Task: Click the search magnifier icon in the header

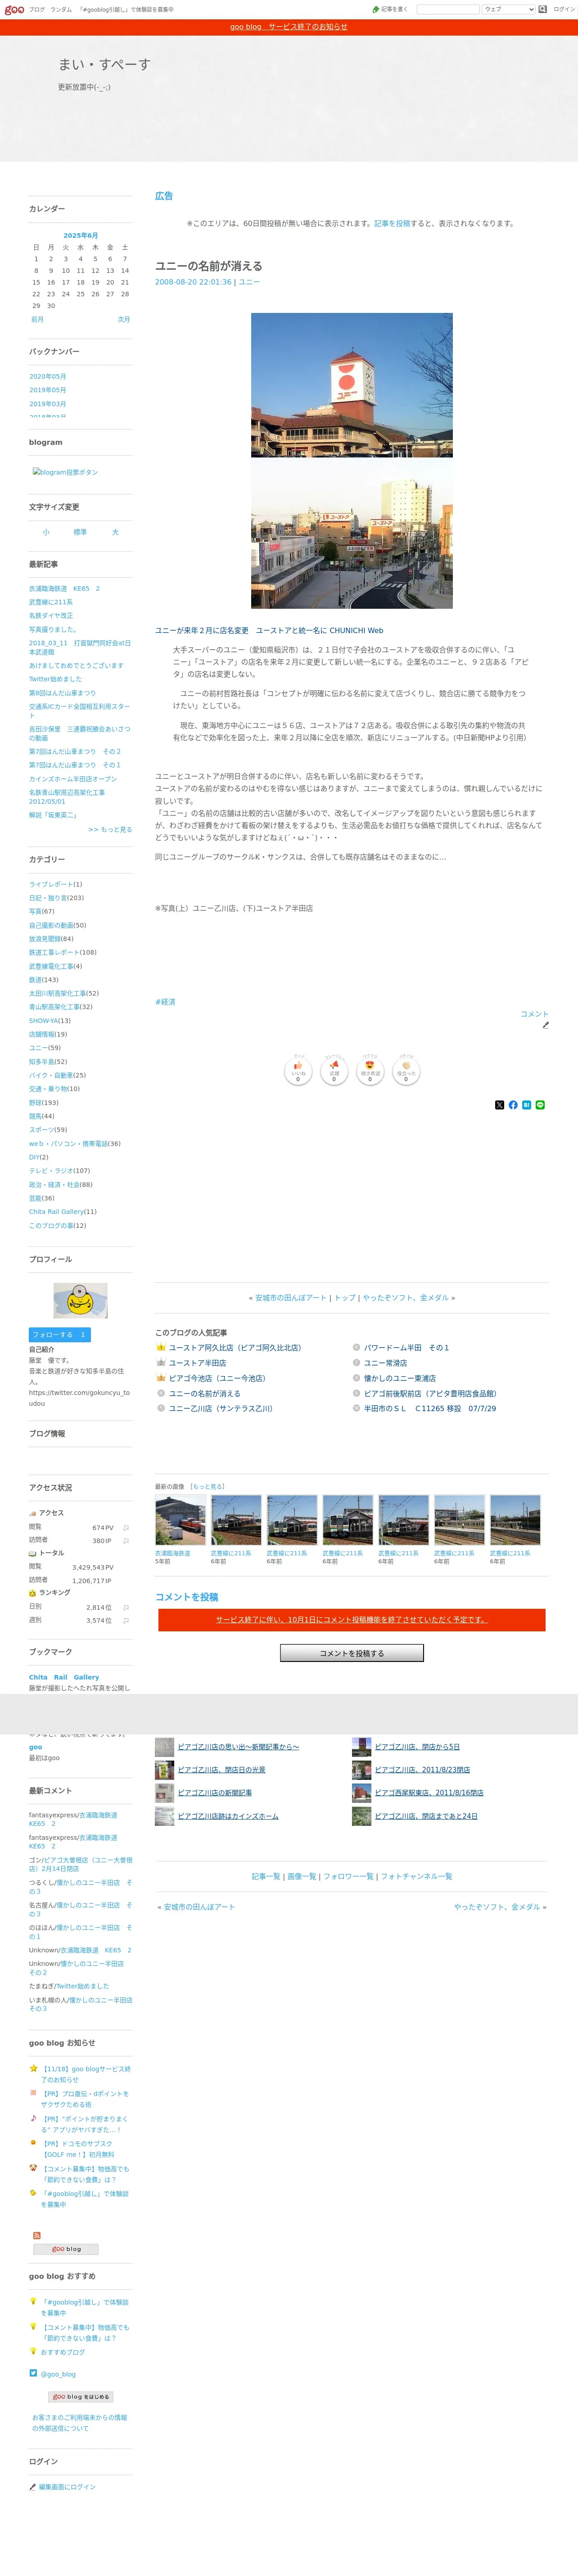Action: (543, 9)
